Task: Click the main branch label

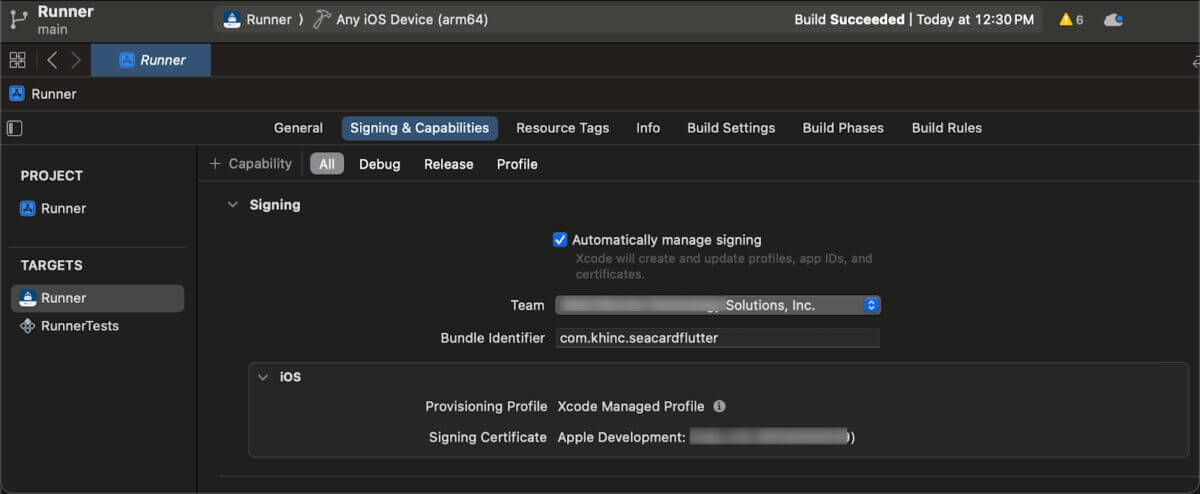Action: tap(52, 30)
